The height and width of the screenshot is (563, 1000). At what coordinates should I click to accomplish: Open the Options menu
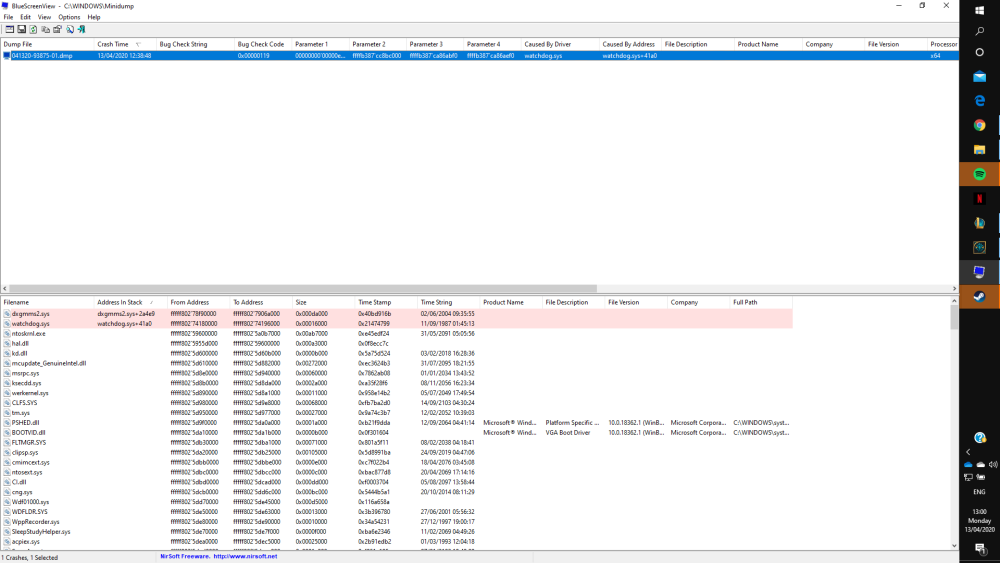pyautogui.click(x=69, y=17)
